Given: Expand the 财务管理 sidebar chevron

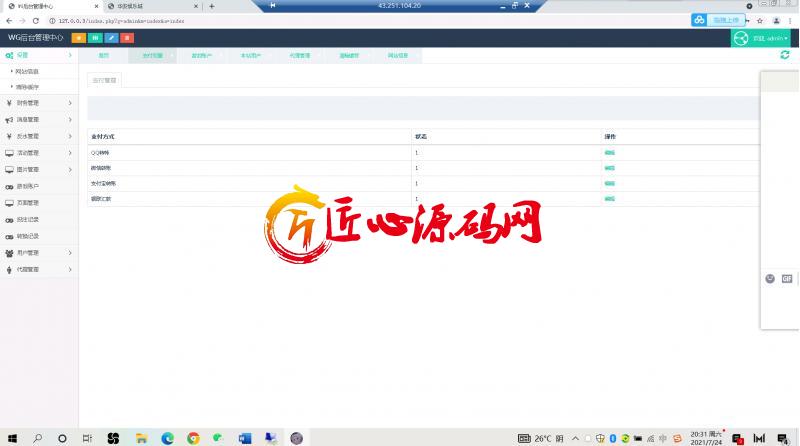Looking at the screenshot, I should (x=70, y=103).
